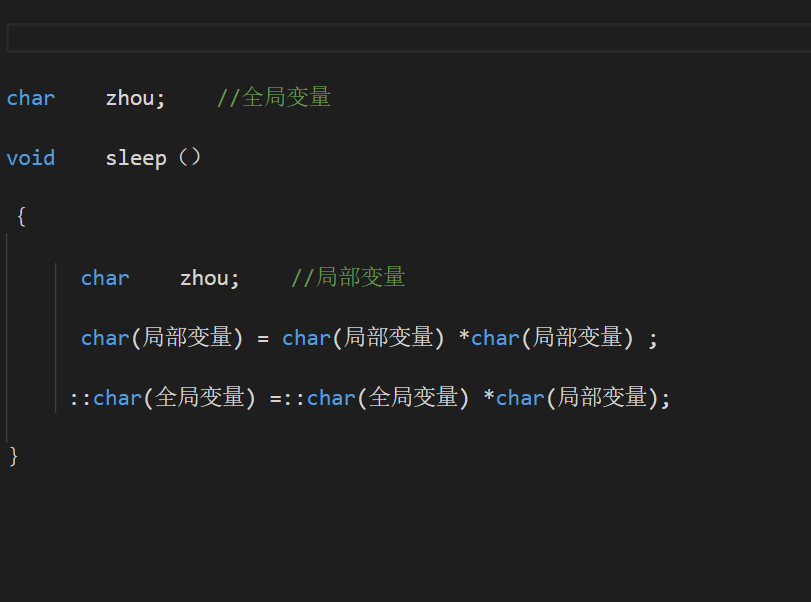Place cursor on the indented local 'zhou;'

click(x=210, y=278)
